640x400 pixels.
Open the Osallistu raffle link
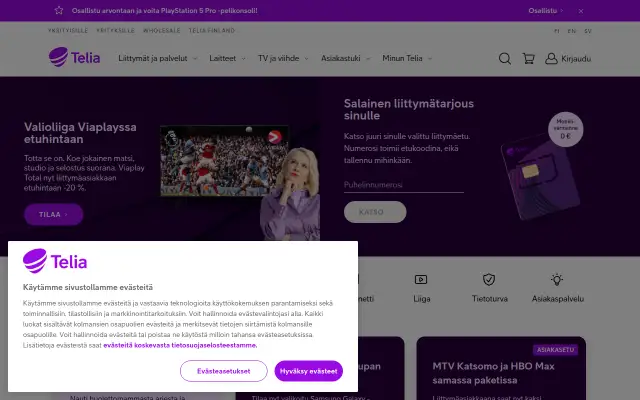click(x=545, y=11)
